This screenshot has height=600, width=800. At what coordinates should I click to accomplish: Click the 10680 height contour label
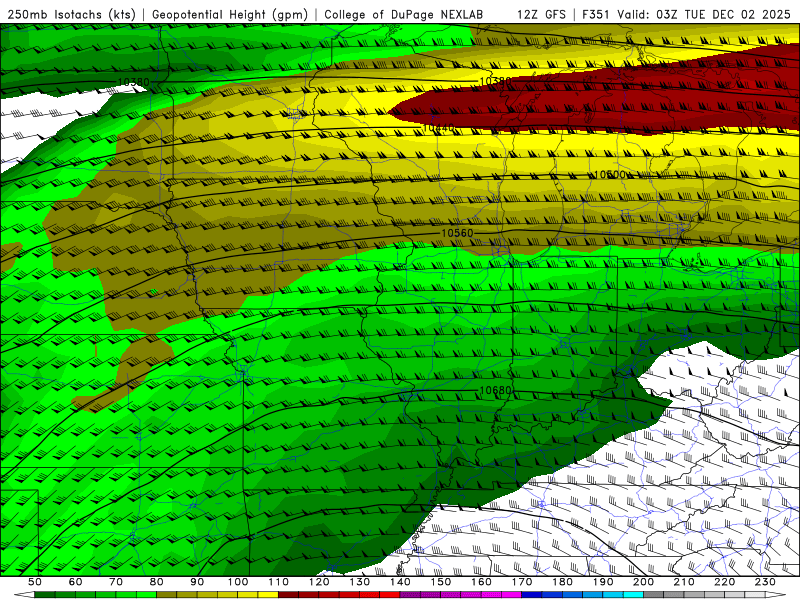click(495, 390)
